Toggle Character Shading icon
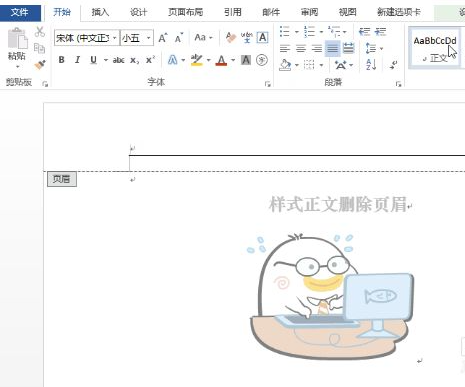The height and width of the screenshot is (387, 465). 246,60
